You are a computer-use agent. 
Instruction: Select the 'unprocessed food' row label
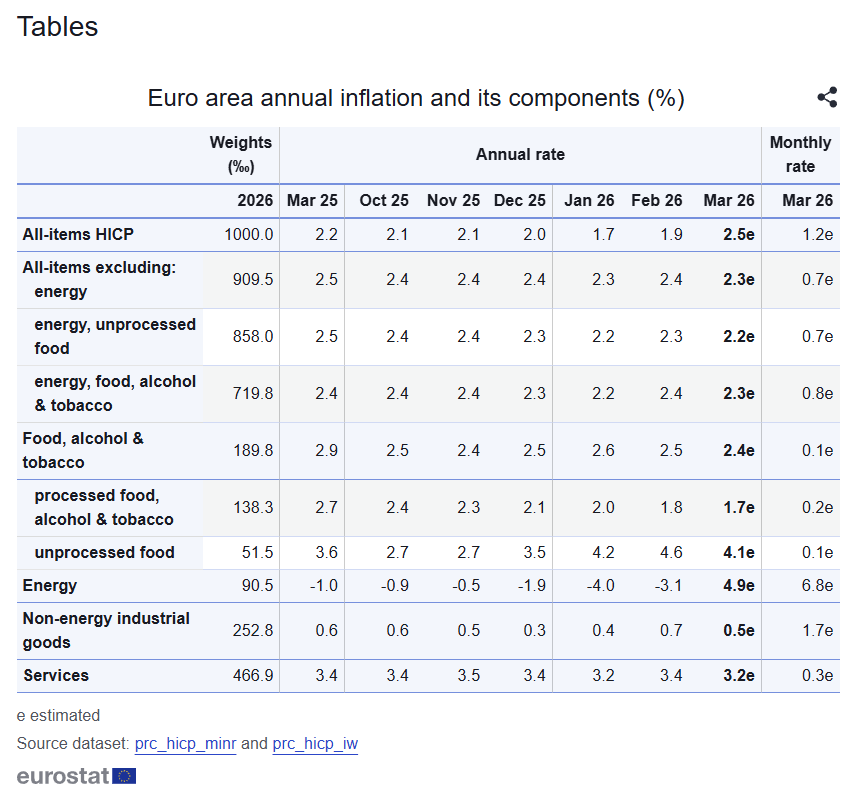pyautogui.click(x=104, y=552)
